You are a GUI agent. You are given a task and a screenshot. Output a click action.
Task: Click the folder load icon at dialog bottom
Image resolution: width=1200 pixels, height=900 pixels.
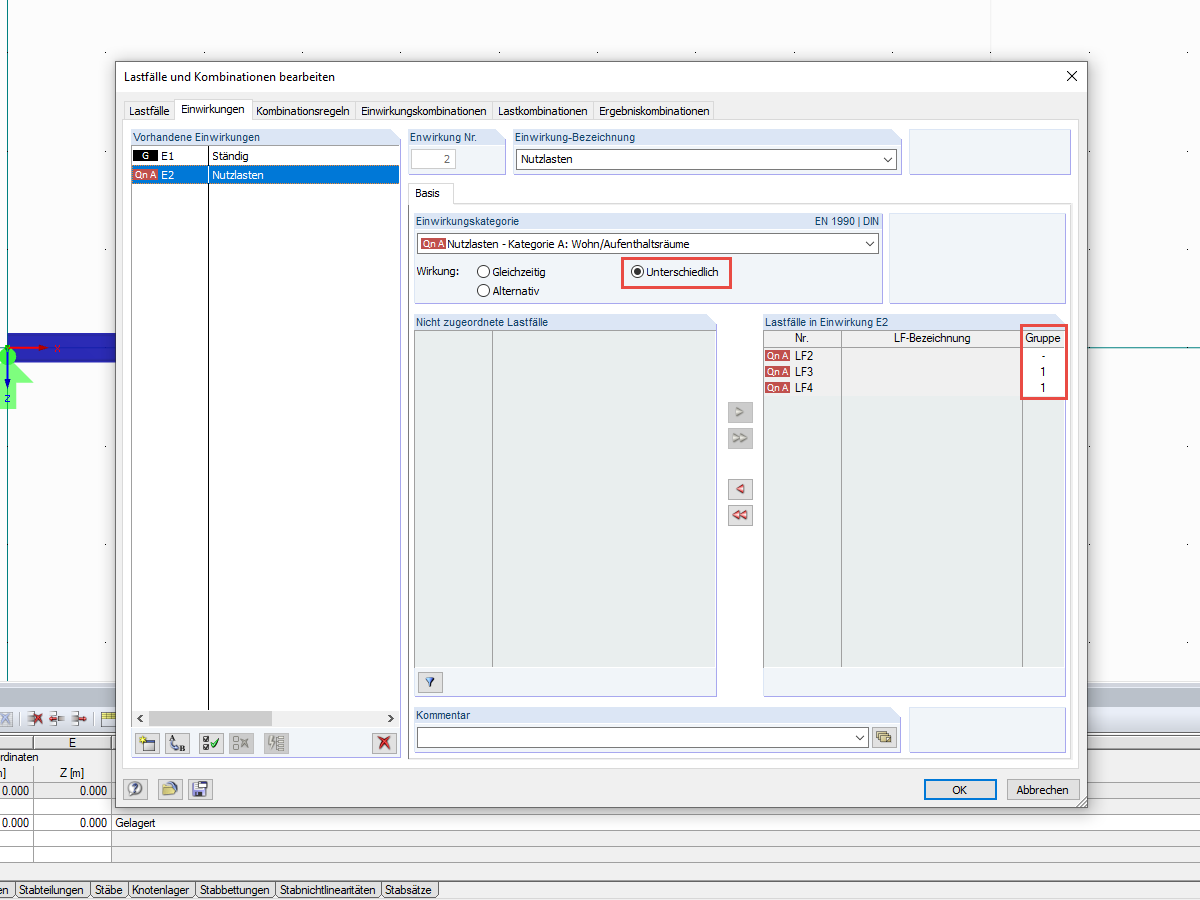click(170, 789)
